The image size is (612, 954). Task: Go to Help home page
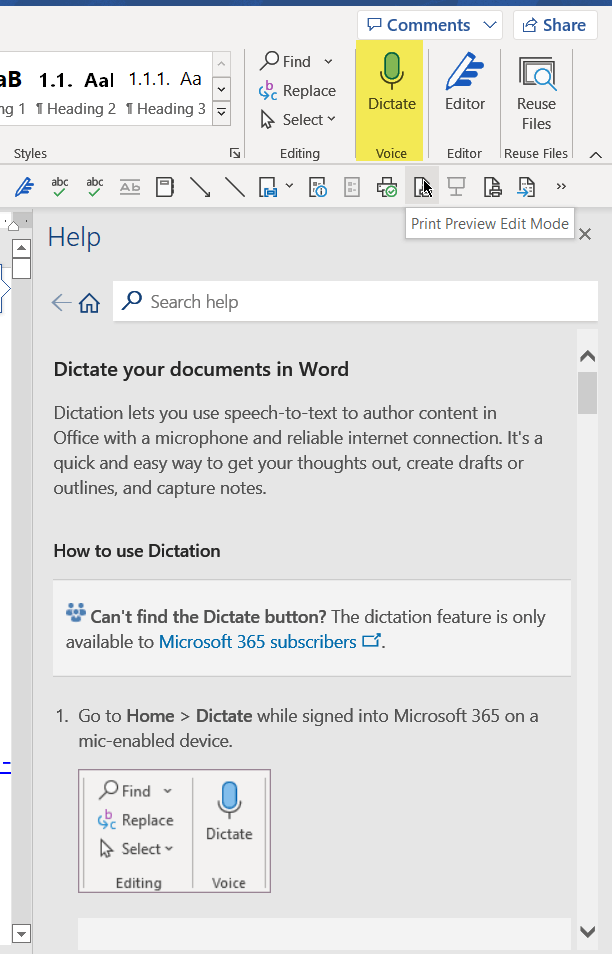click(x=89, y=302)
